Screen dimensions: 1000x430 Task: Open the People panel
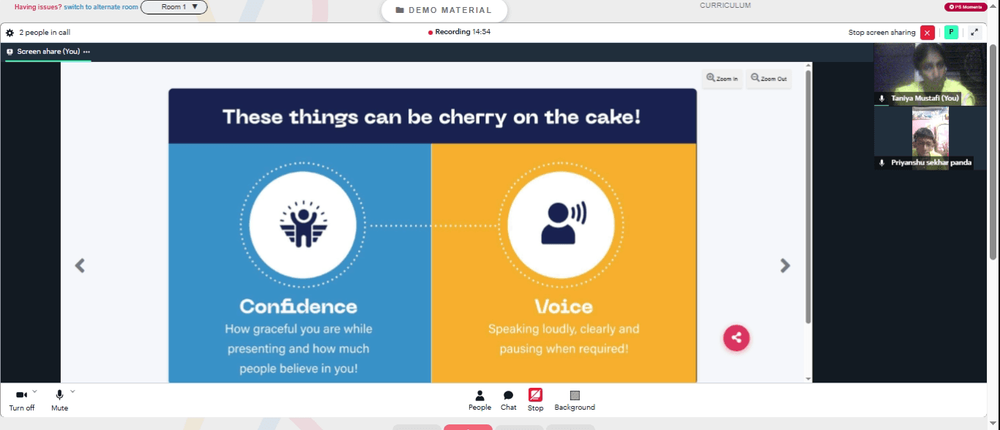click(480, 401)
